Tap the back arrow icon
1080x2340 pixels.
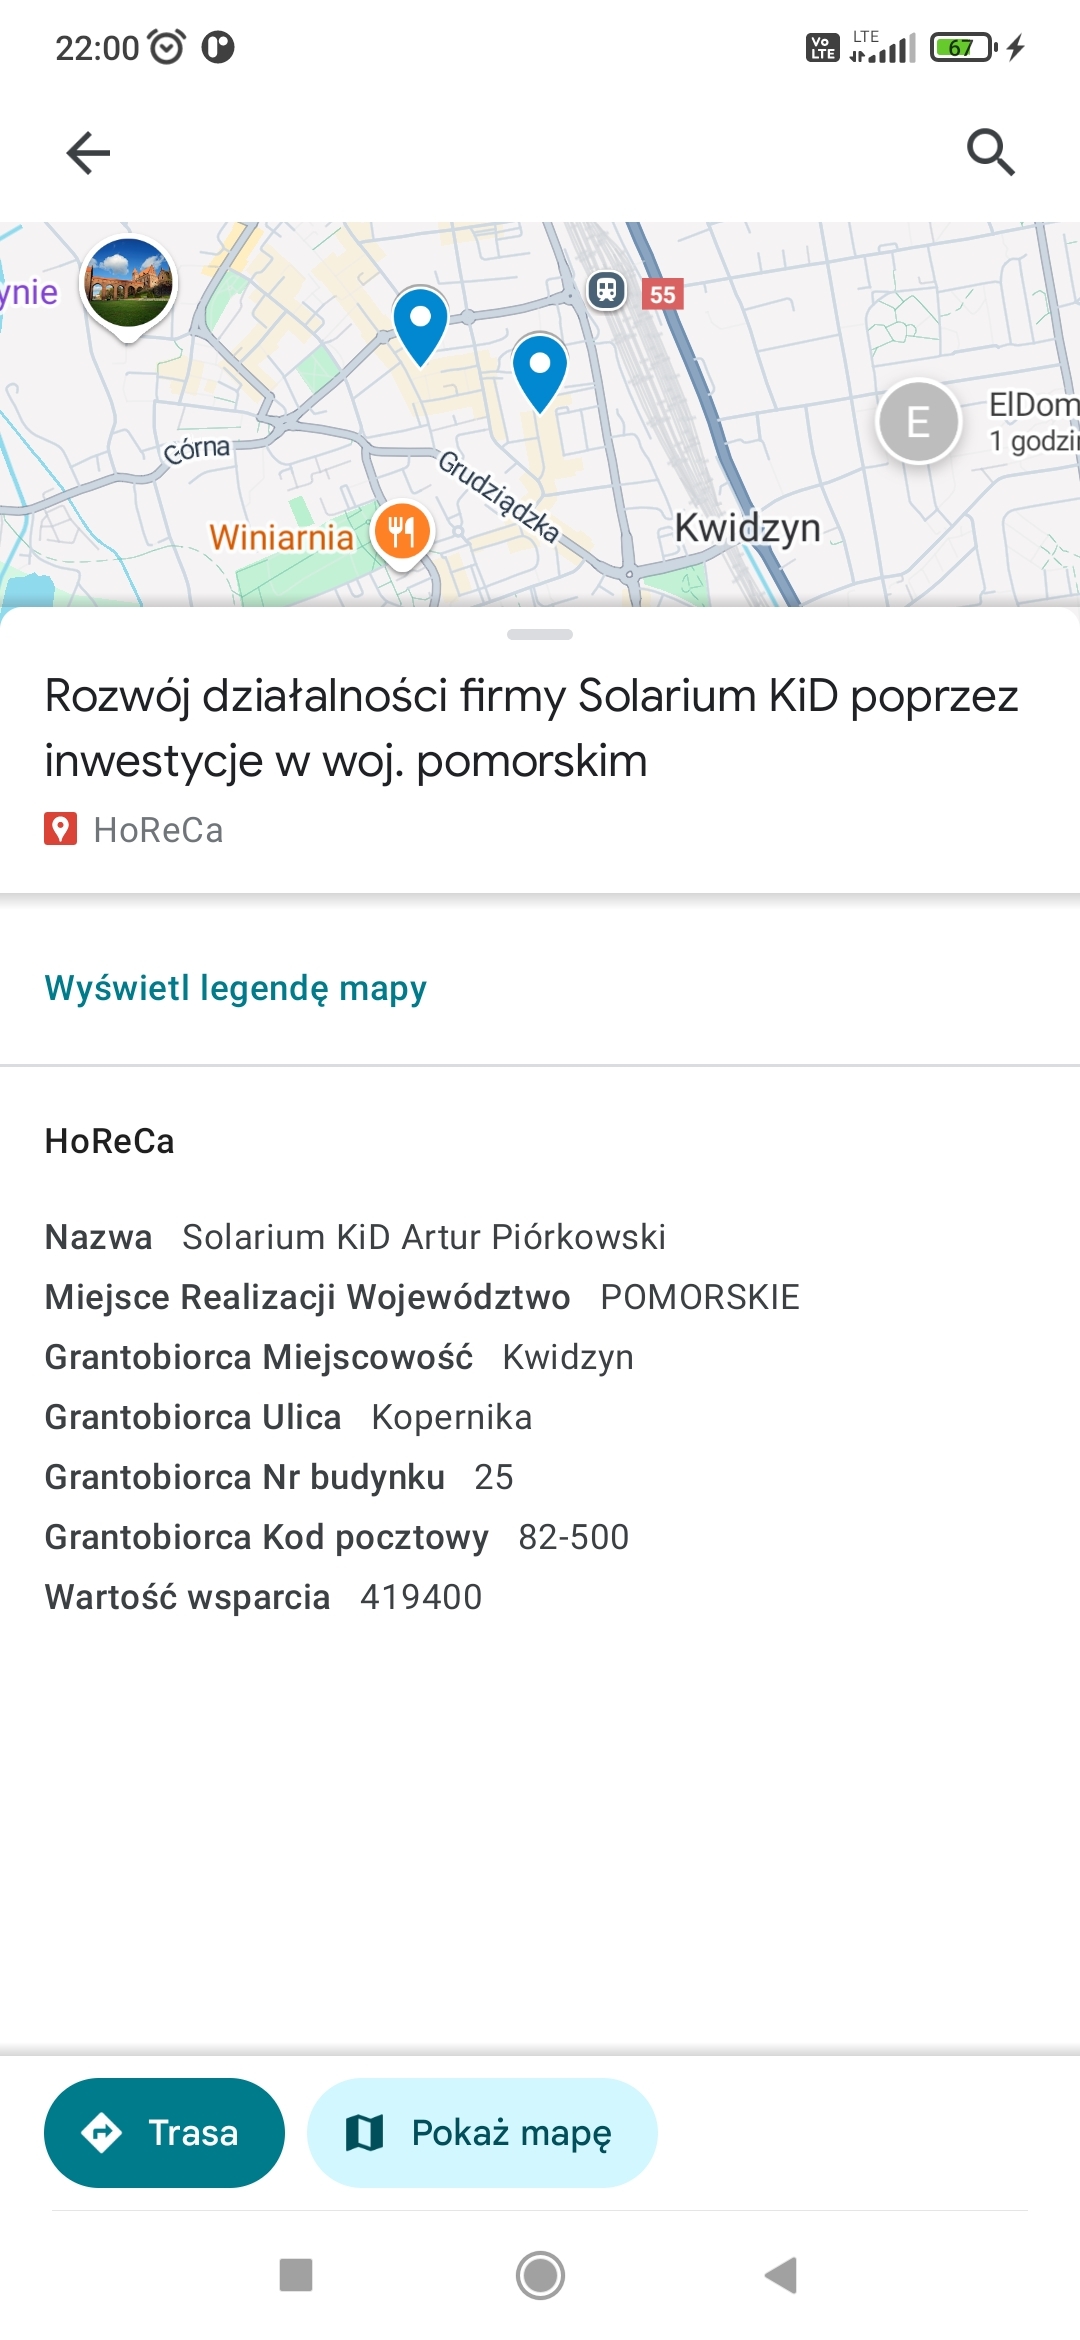coord(88,153)
